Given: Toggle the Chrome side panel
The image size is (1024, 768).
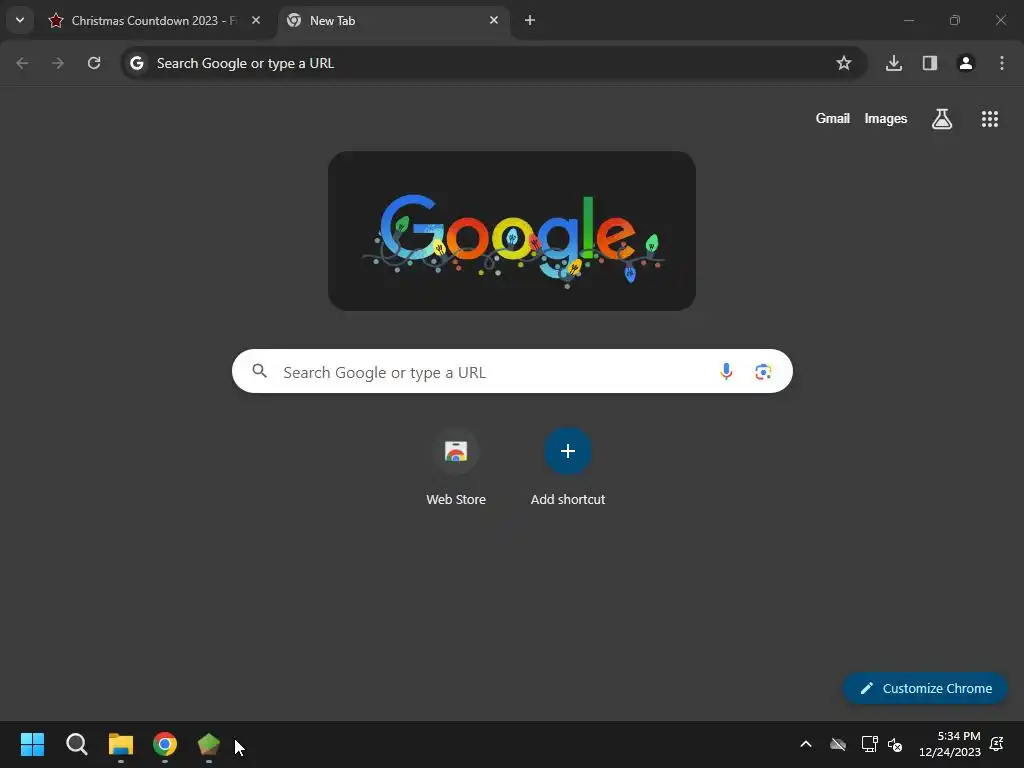Looking at the screenshot, I should [930, 63].
